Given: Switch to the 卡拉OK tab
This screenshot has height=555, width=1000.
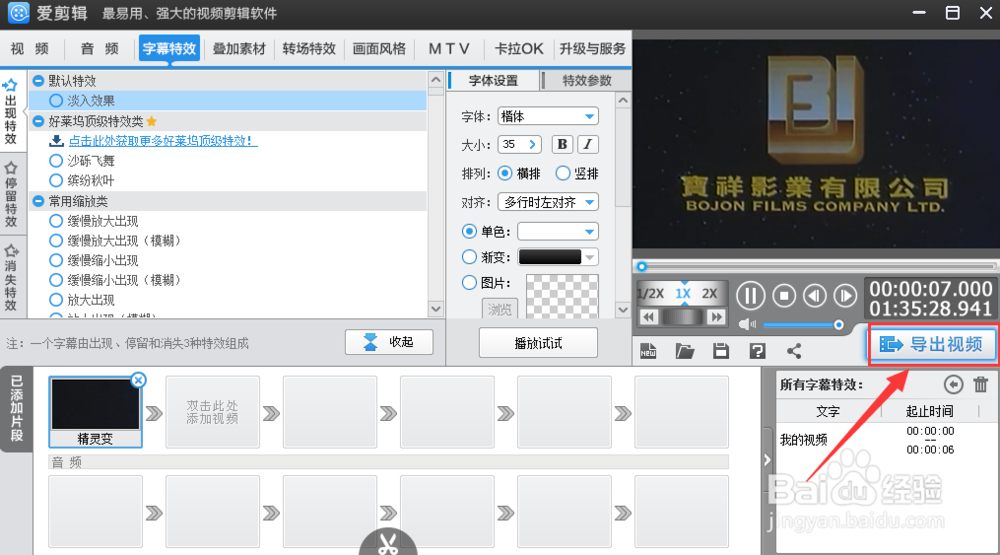Looking at the screenshot, I should tap(519, 48).
